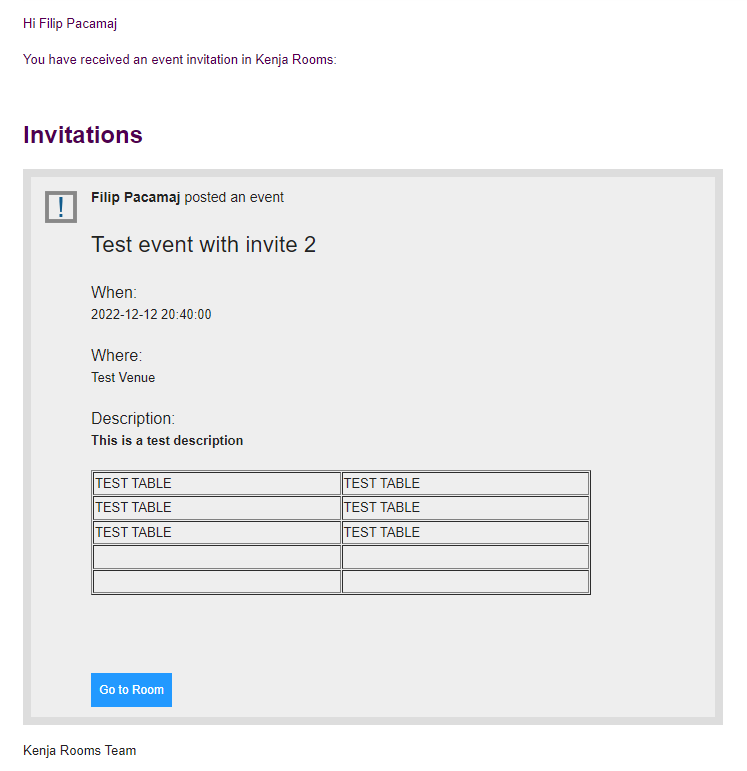Image resolution: width=747 pixels, height=771 pixels.
Task: Click the Go to Room button
Action: (x=131, y=689)
